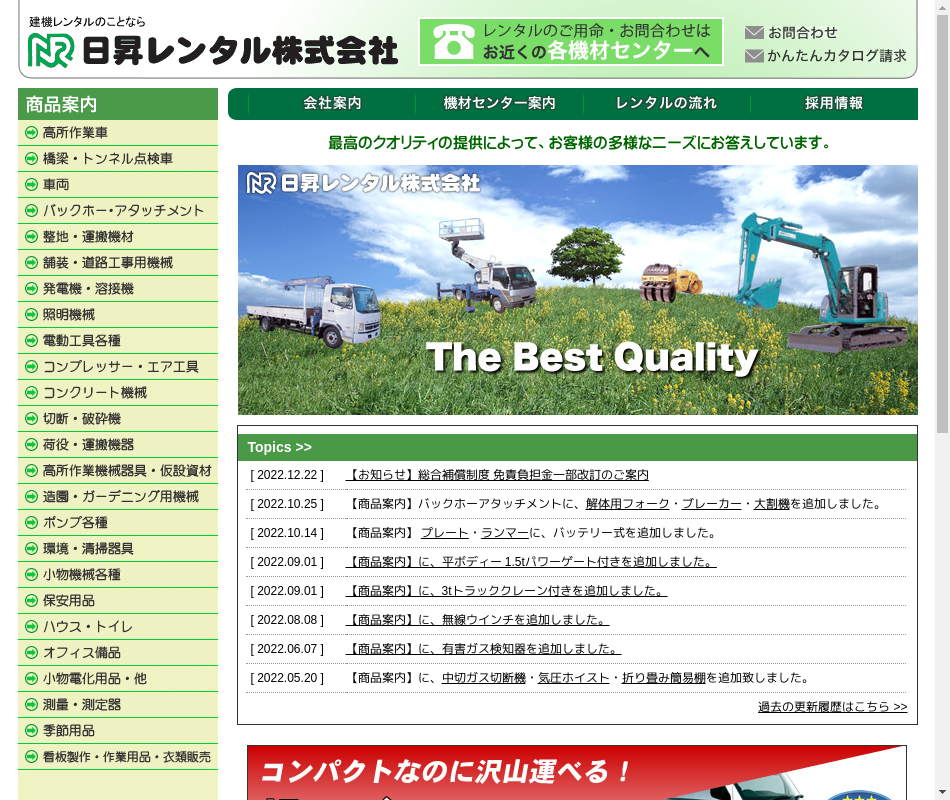Open 3tトラッククレーン付き topic link

pos(507,592)
